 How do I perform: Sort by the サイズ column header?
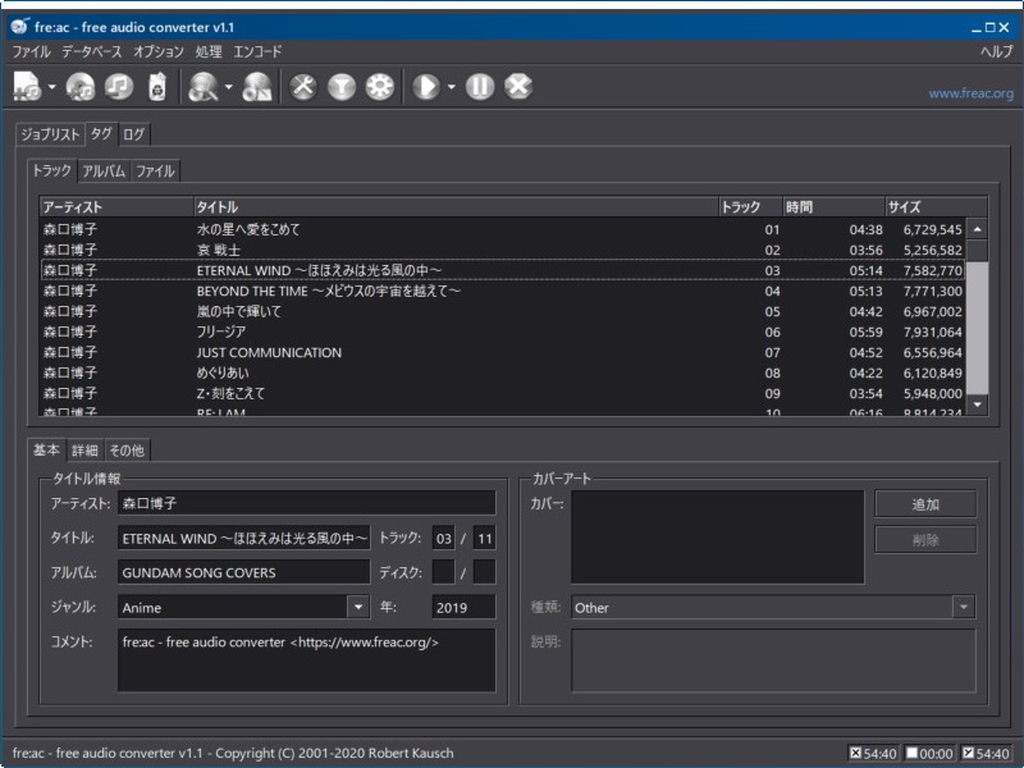pyautogui.click(x=936, y=207)
